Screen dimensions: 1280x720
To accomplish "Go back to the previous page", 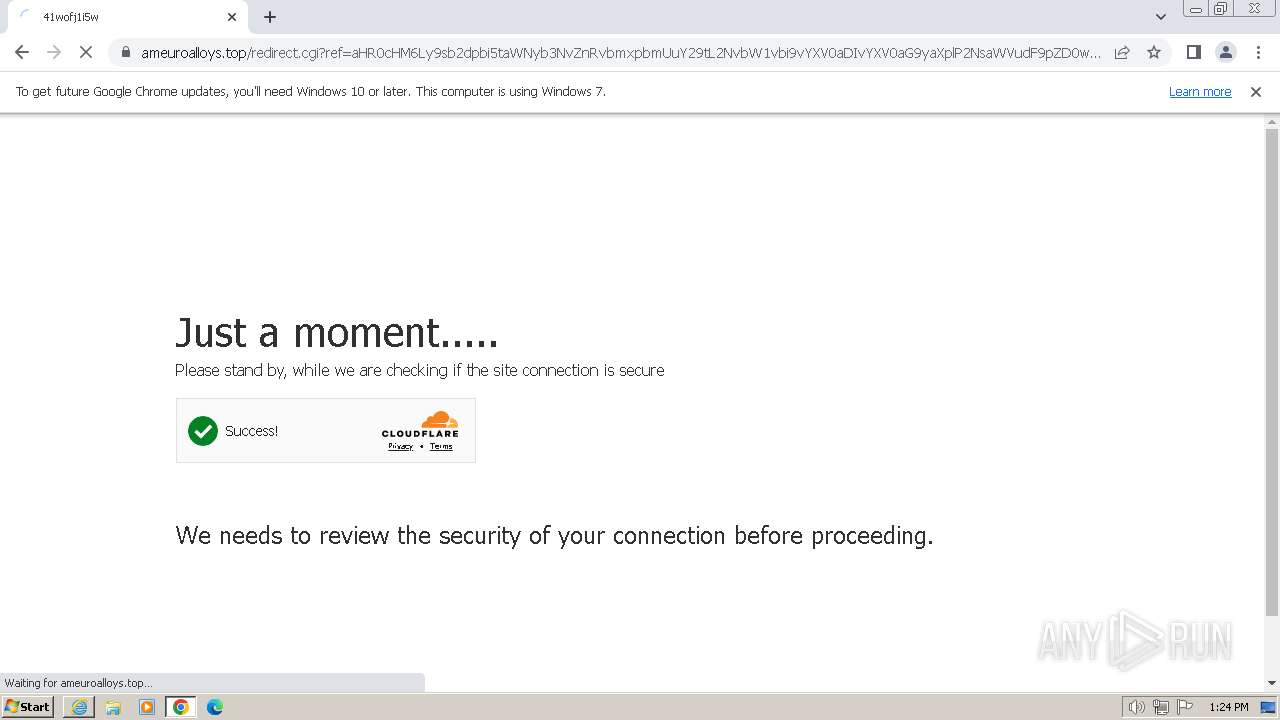I will (x=22, y=52).
